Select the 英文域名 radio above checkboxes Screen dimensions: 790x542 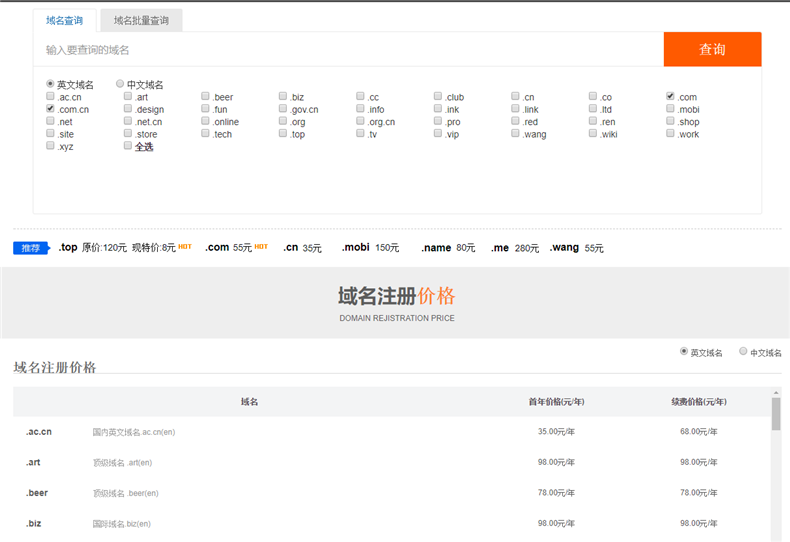51,85
